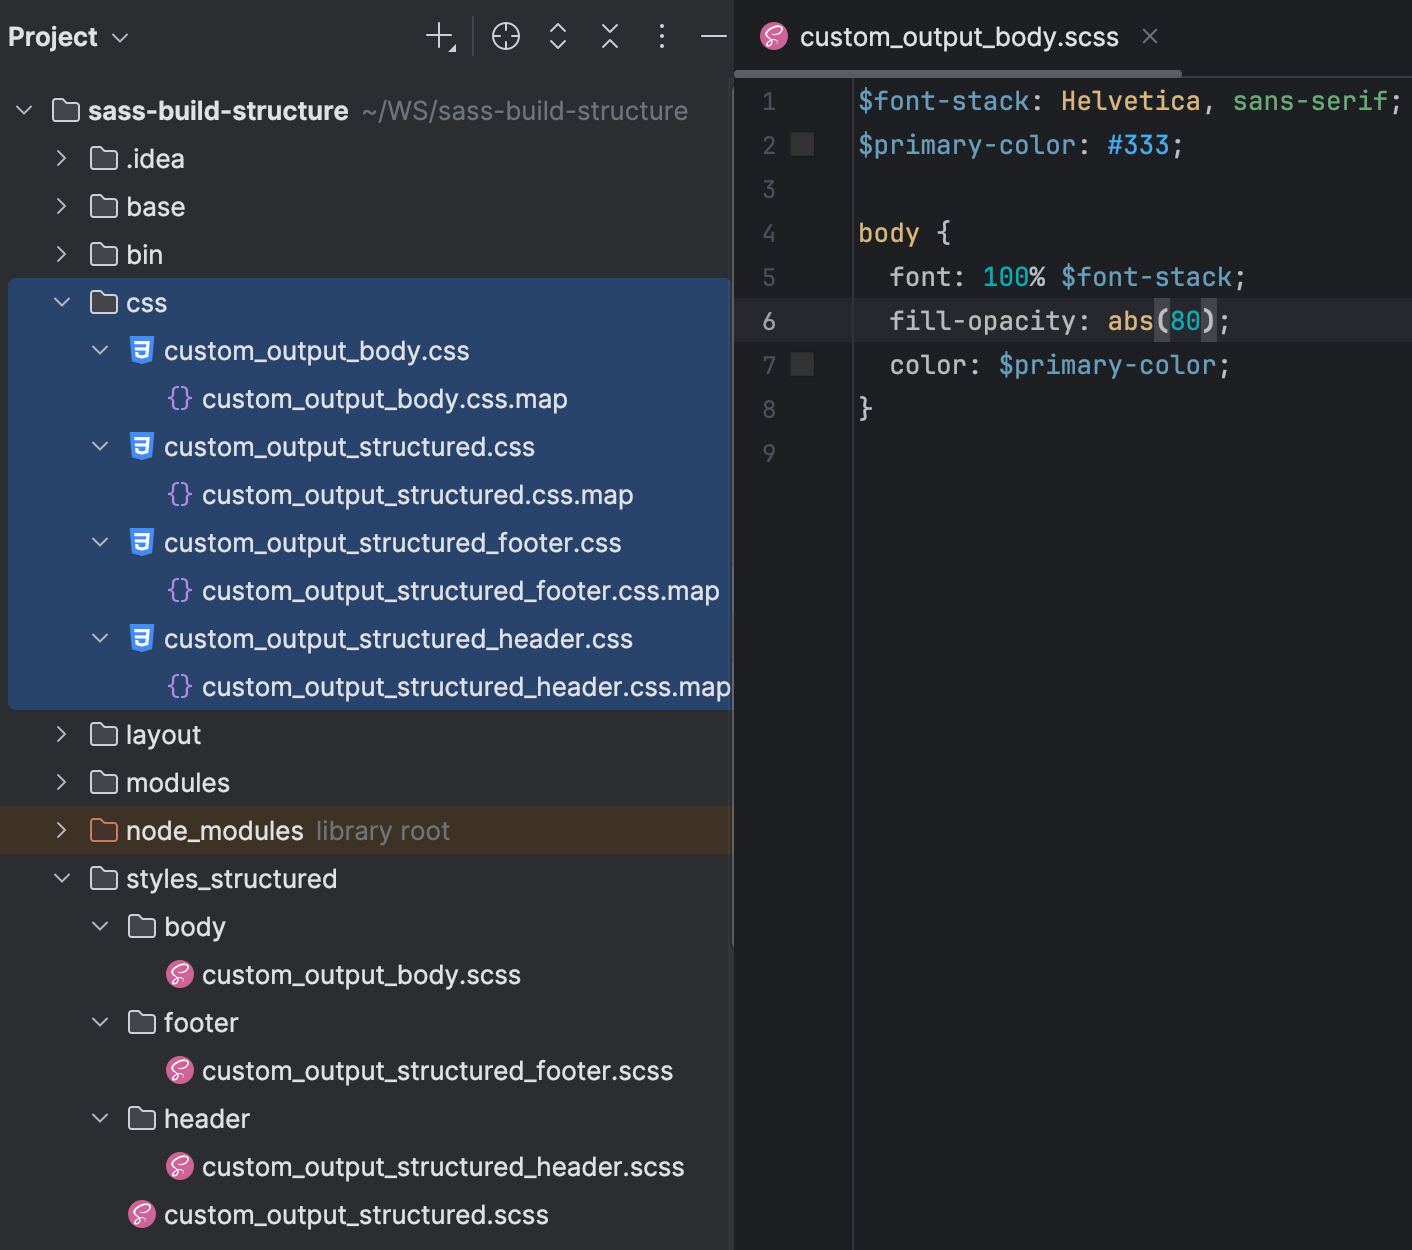Screen dimensions: 1412x1250
Task: Click the color preview square on line 7
Action: click(801, 364)
